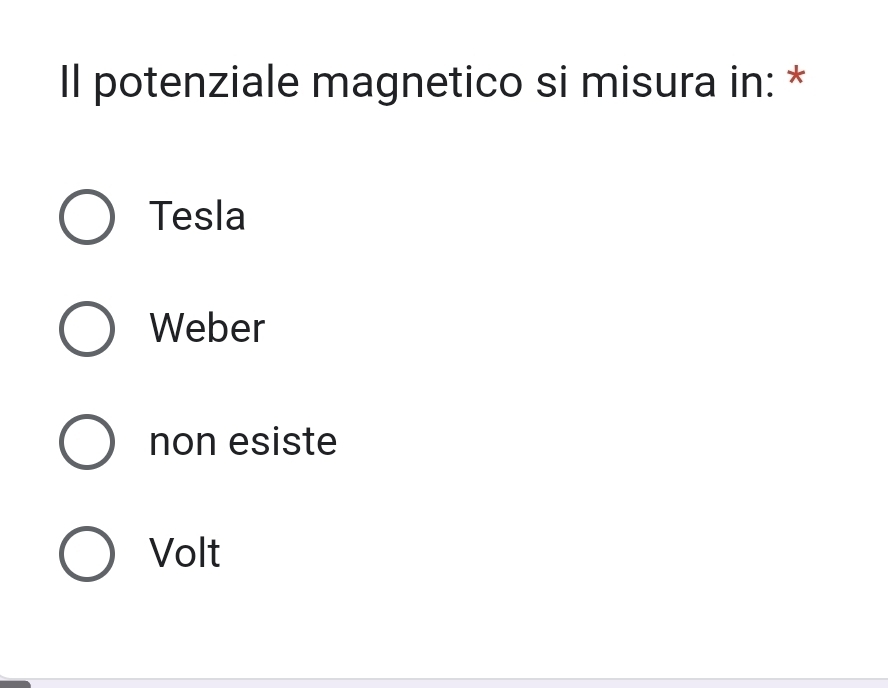Viewport: 888px width, 688px height.
Task: Answer the question with Volt
Action: point(87,553)
